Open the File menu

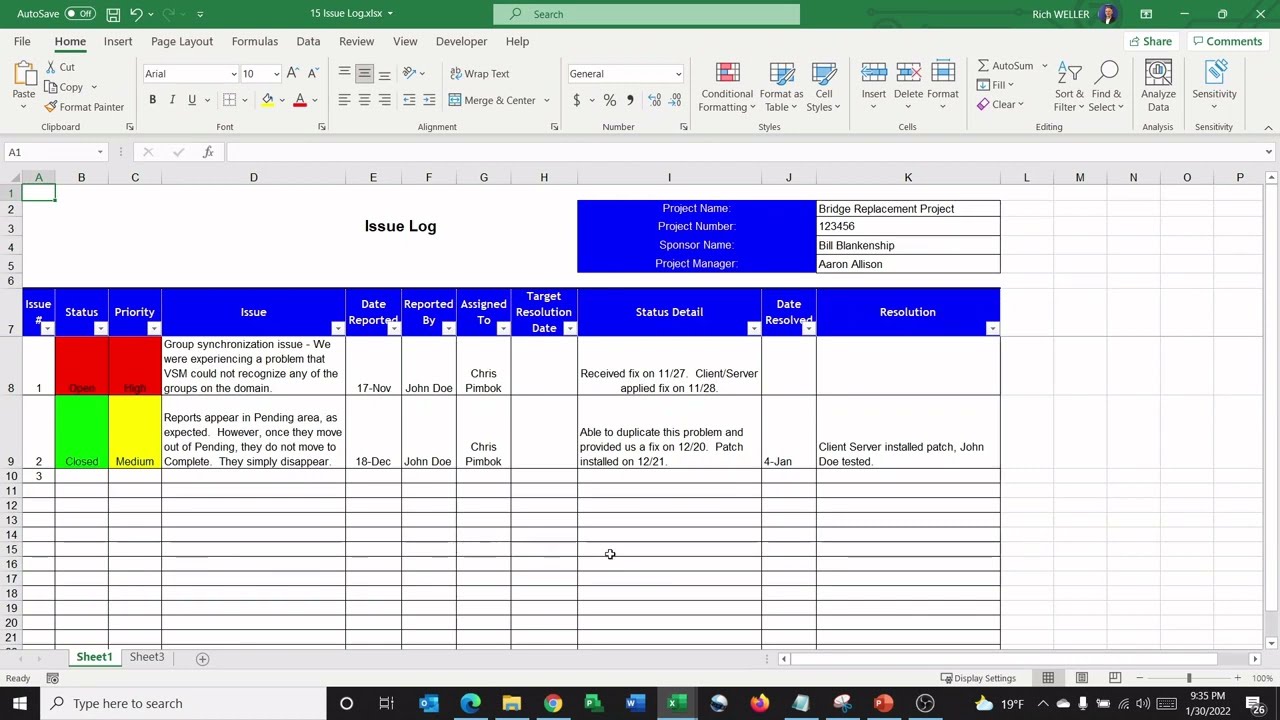point(22,41)
